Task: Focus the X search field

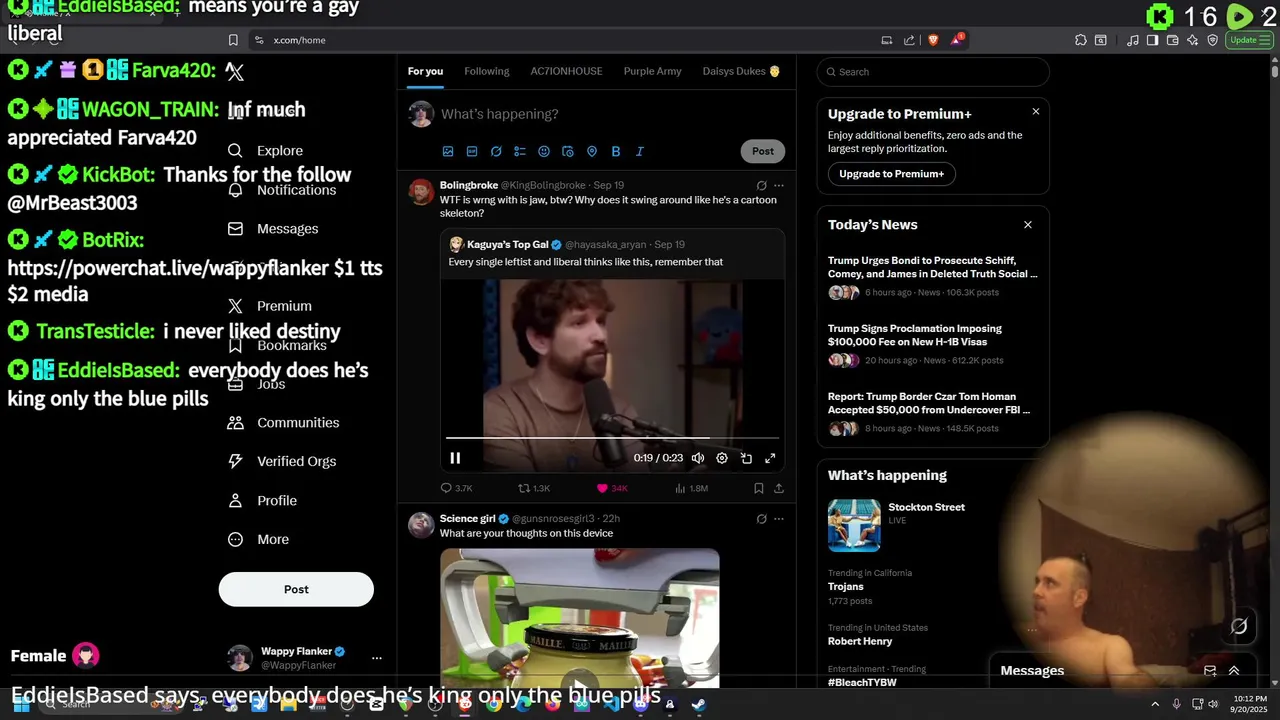Action: pyautogui.click(x=933, y=72)
